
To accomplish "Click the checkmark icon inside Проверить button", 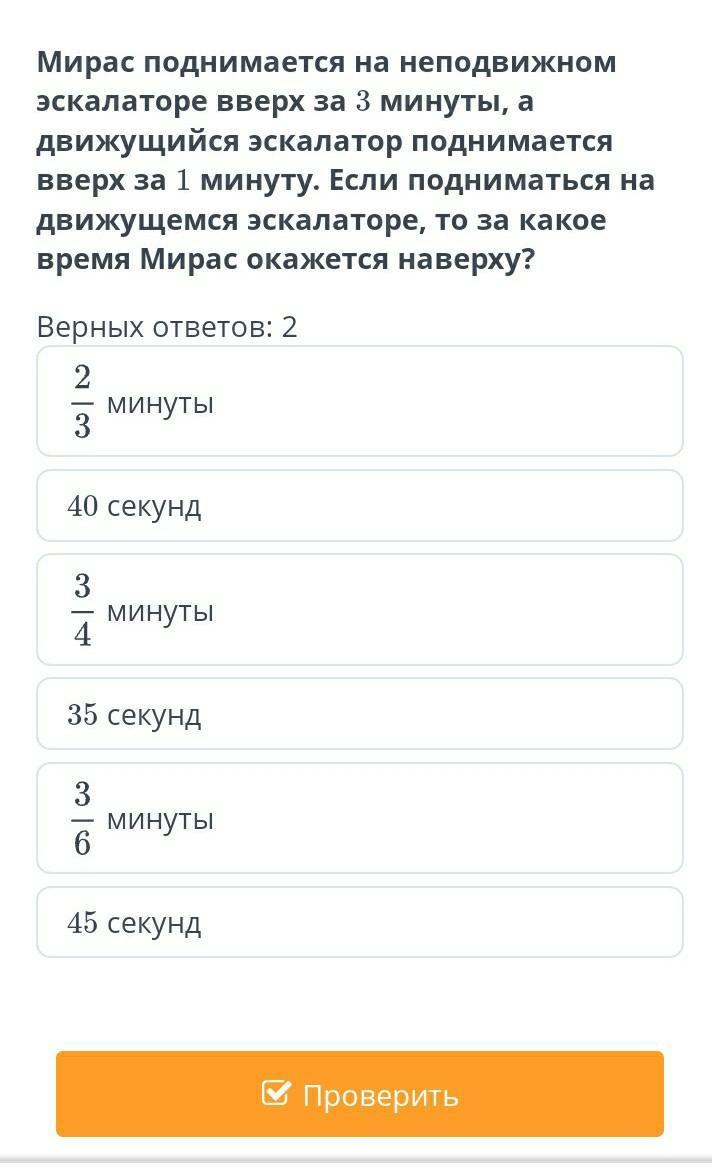I will pos(276,1094).
